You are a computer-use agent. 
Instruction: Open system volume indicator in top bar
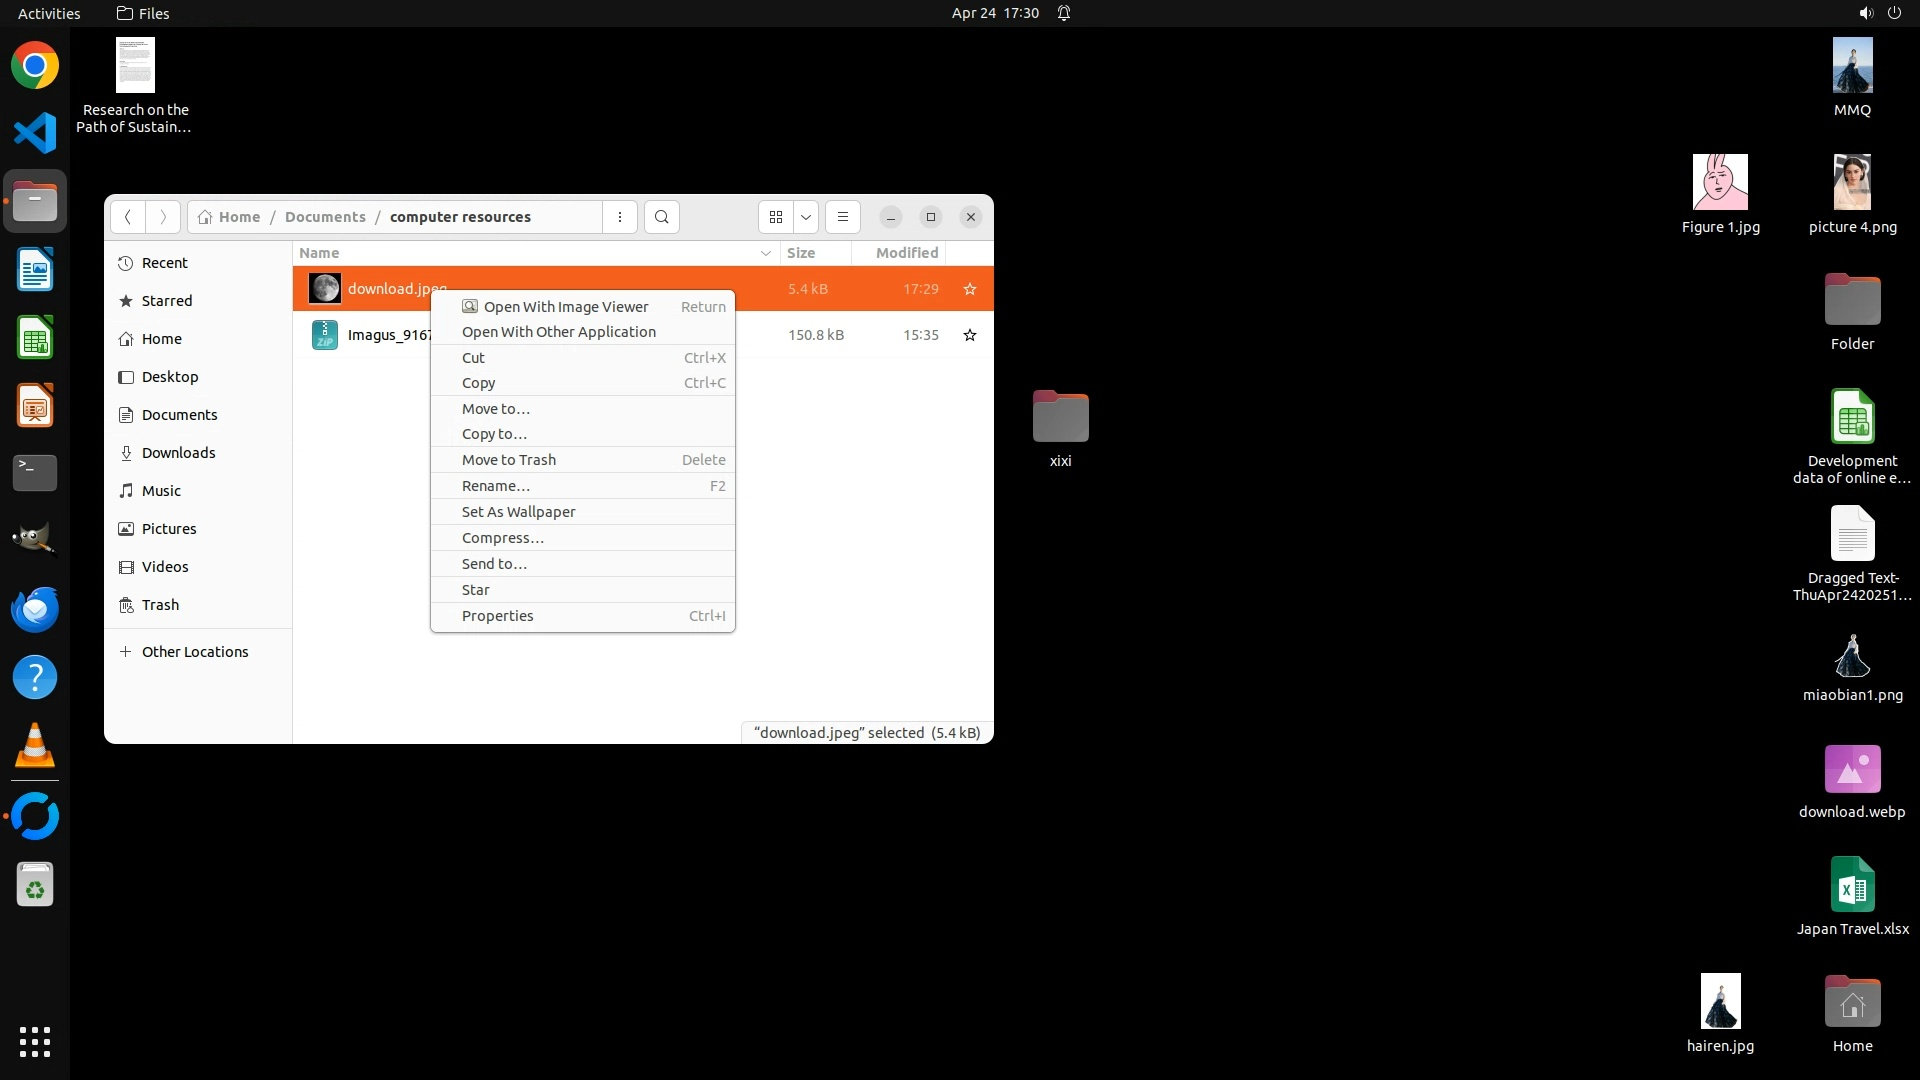click(x=1866, y=13)
